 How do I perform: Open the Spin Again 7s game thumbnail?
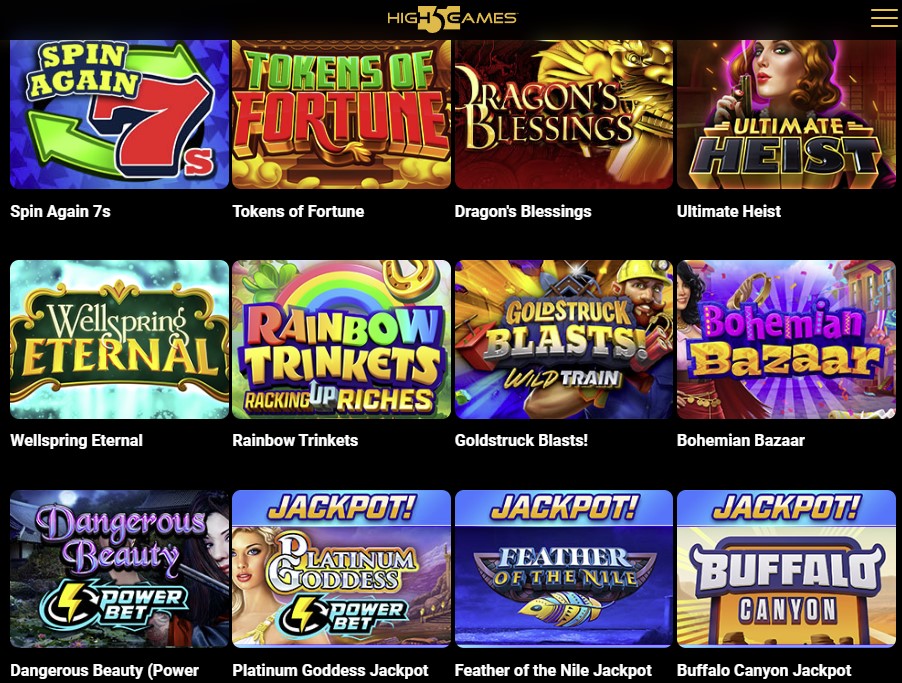coord(120,114)
